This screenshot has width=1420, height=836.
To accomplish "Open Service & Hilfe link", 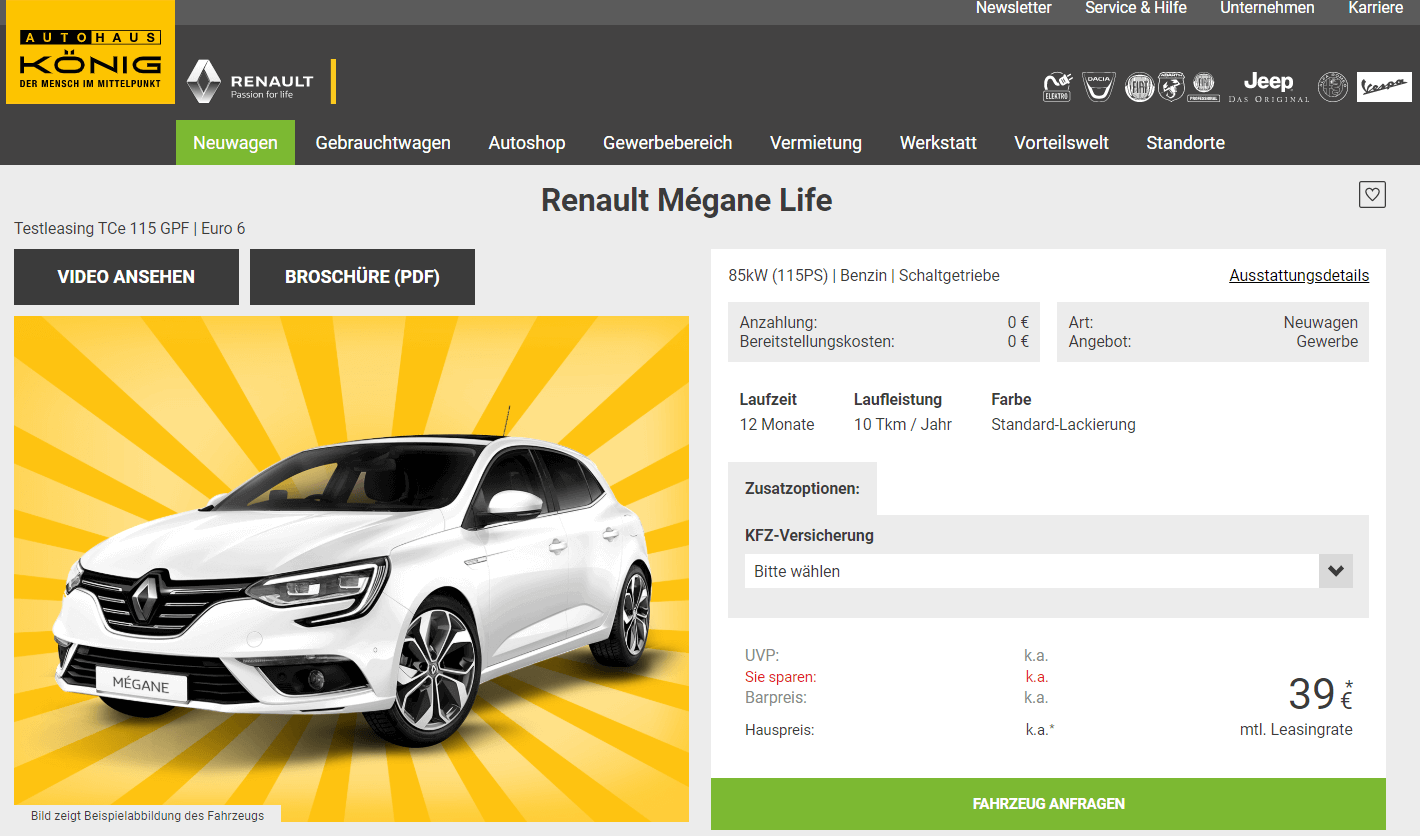I will click(x=1136, y=8).
